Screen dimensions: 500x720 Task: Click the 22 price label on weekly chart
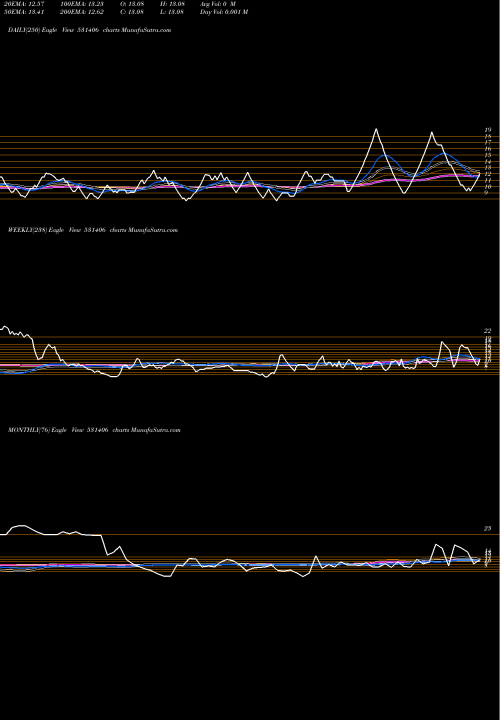pyautogui.click(x=488, y=331)
